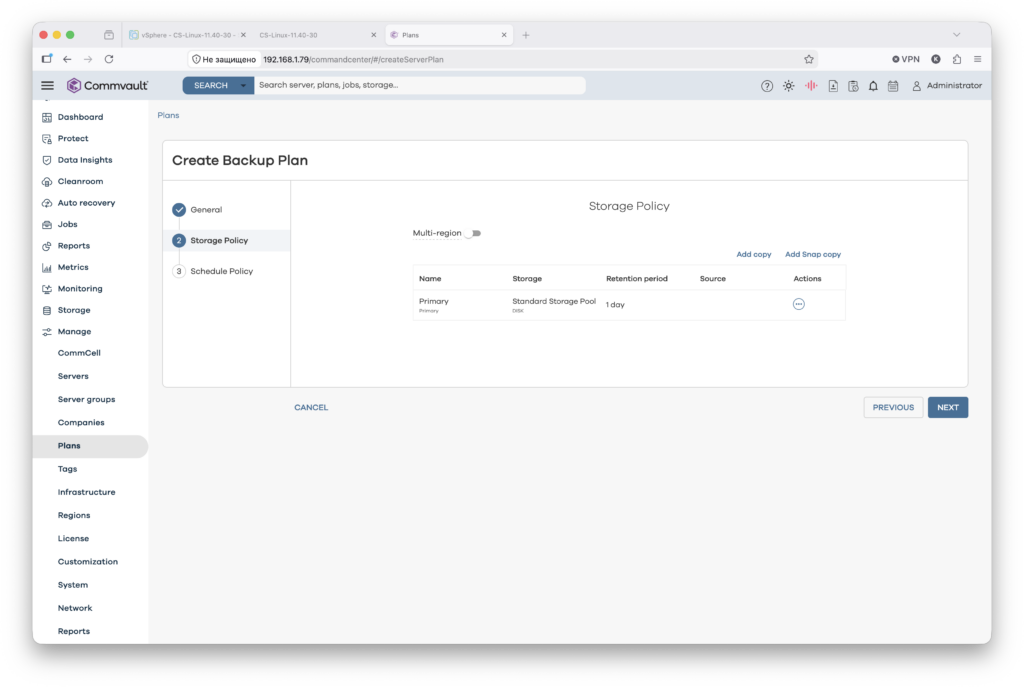Go to Schedule Policy wizard step
Image resolution: width=1024 pixels, height=687 pixels.
coord(213,272)
